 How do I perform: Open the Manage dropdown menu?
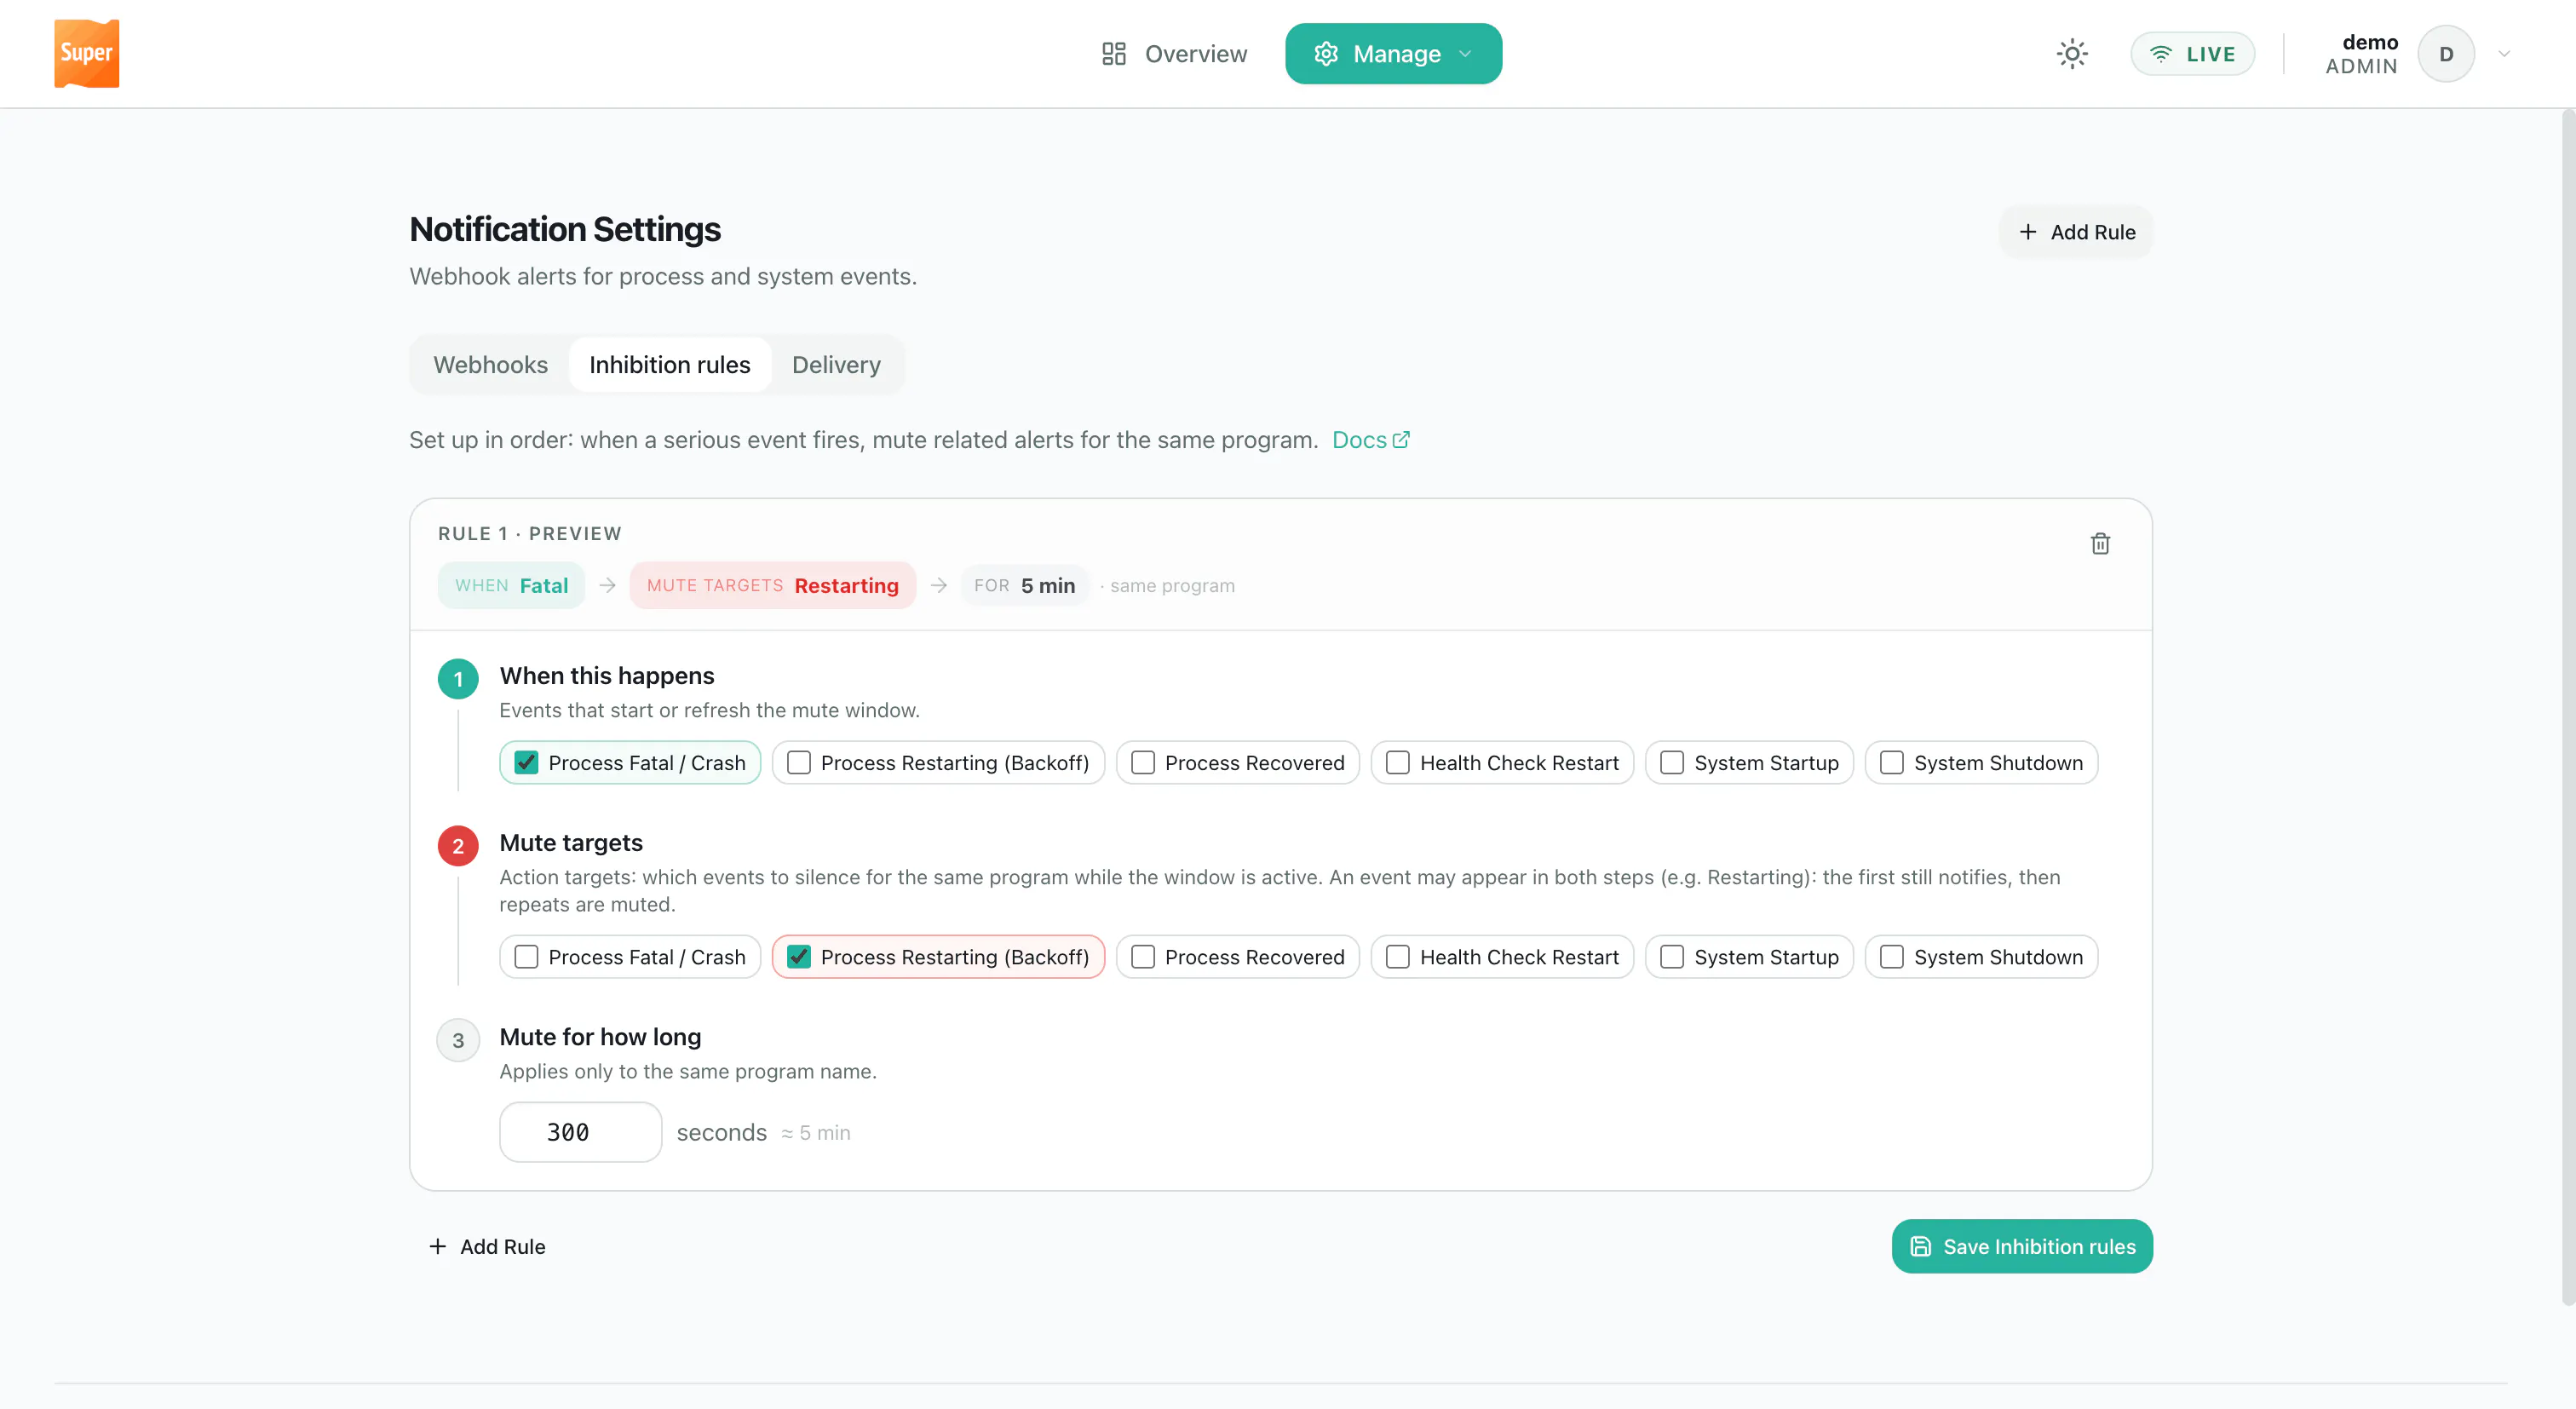coord(1393,54)
